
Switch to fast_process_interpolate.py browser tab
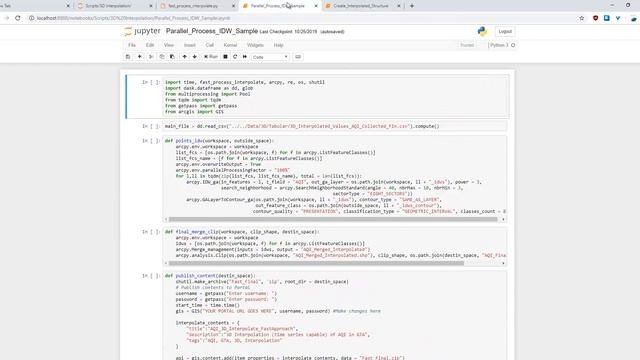pos(198,6)
